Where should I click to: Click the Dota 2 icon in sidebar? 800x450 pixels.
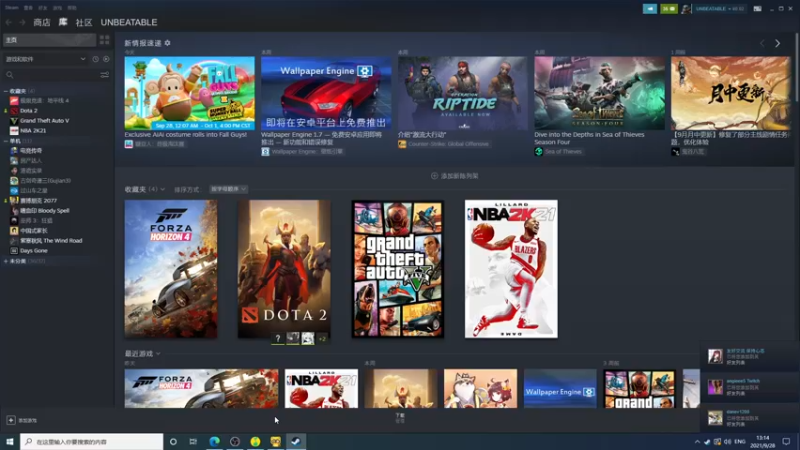click(x=14, y=111)
